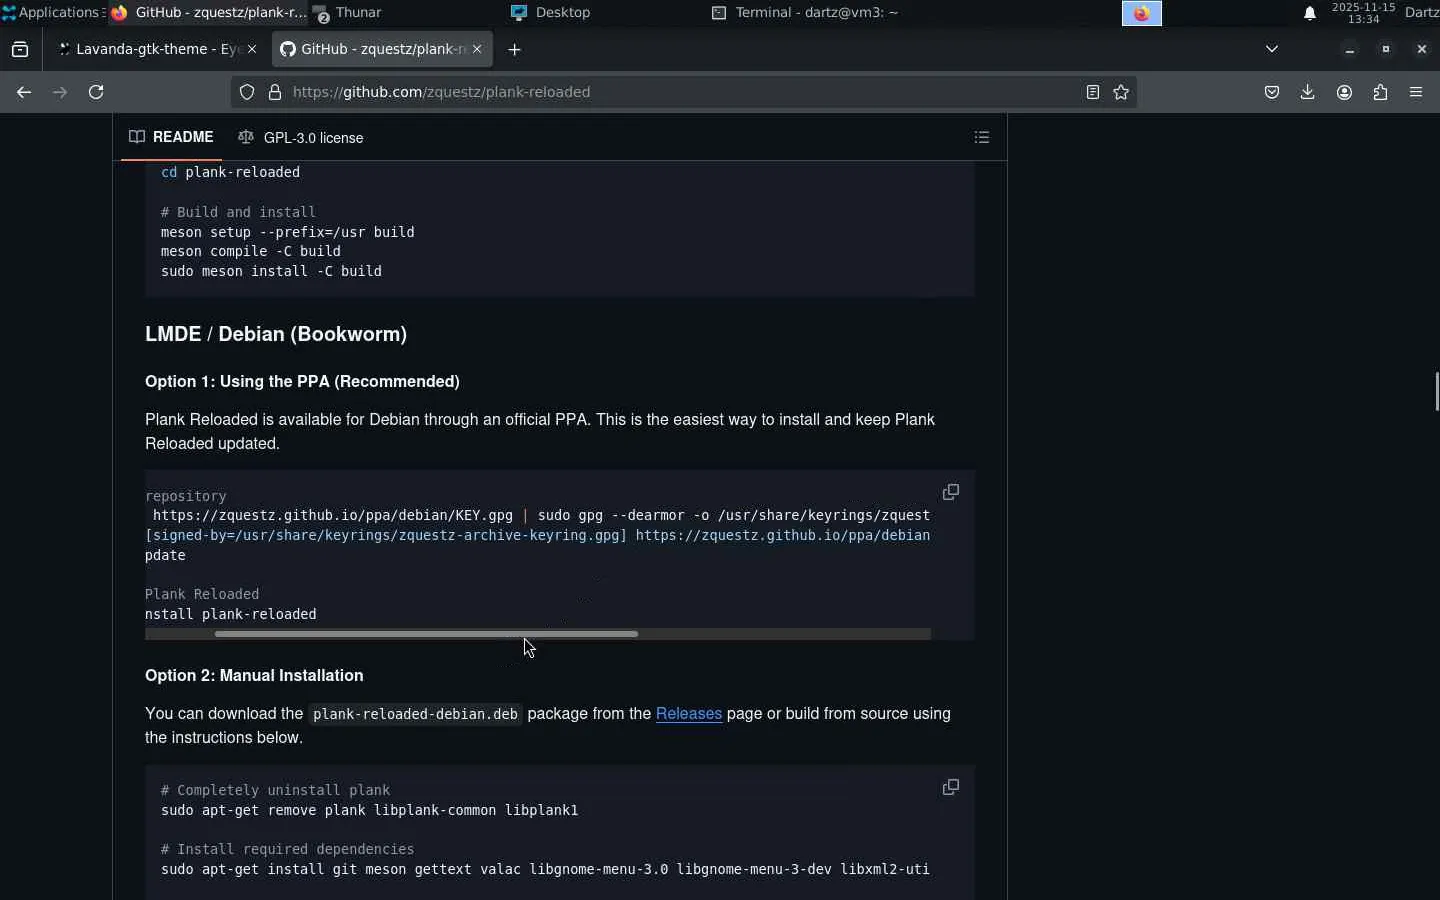
Task: Focus the GitHub Firefox window in the taskbar
Action: click(x=208, y=12)
